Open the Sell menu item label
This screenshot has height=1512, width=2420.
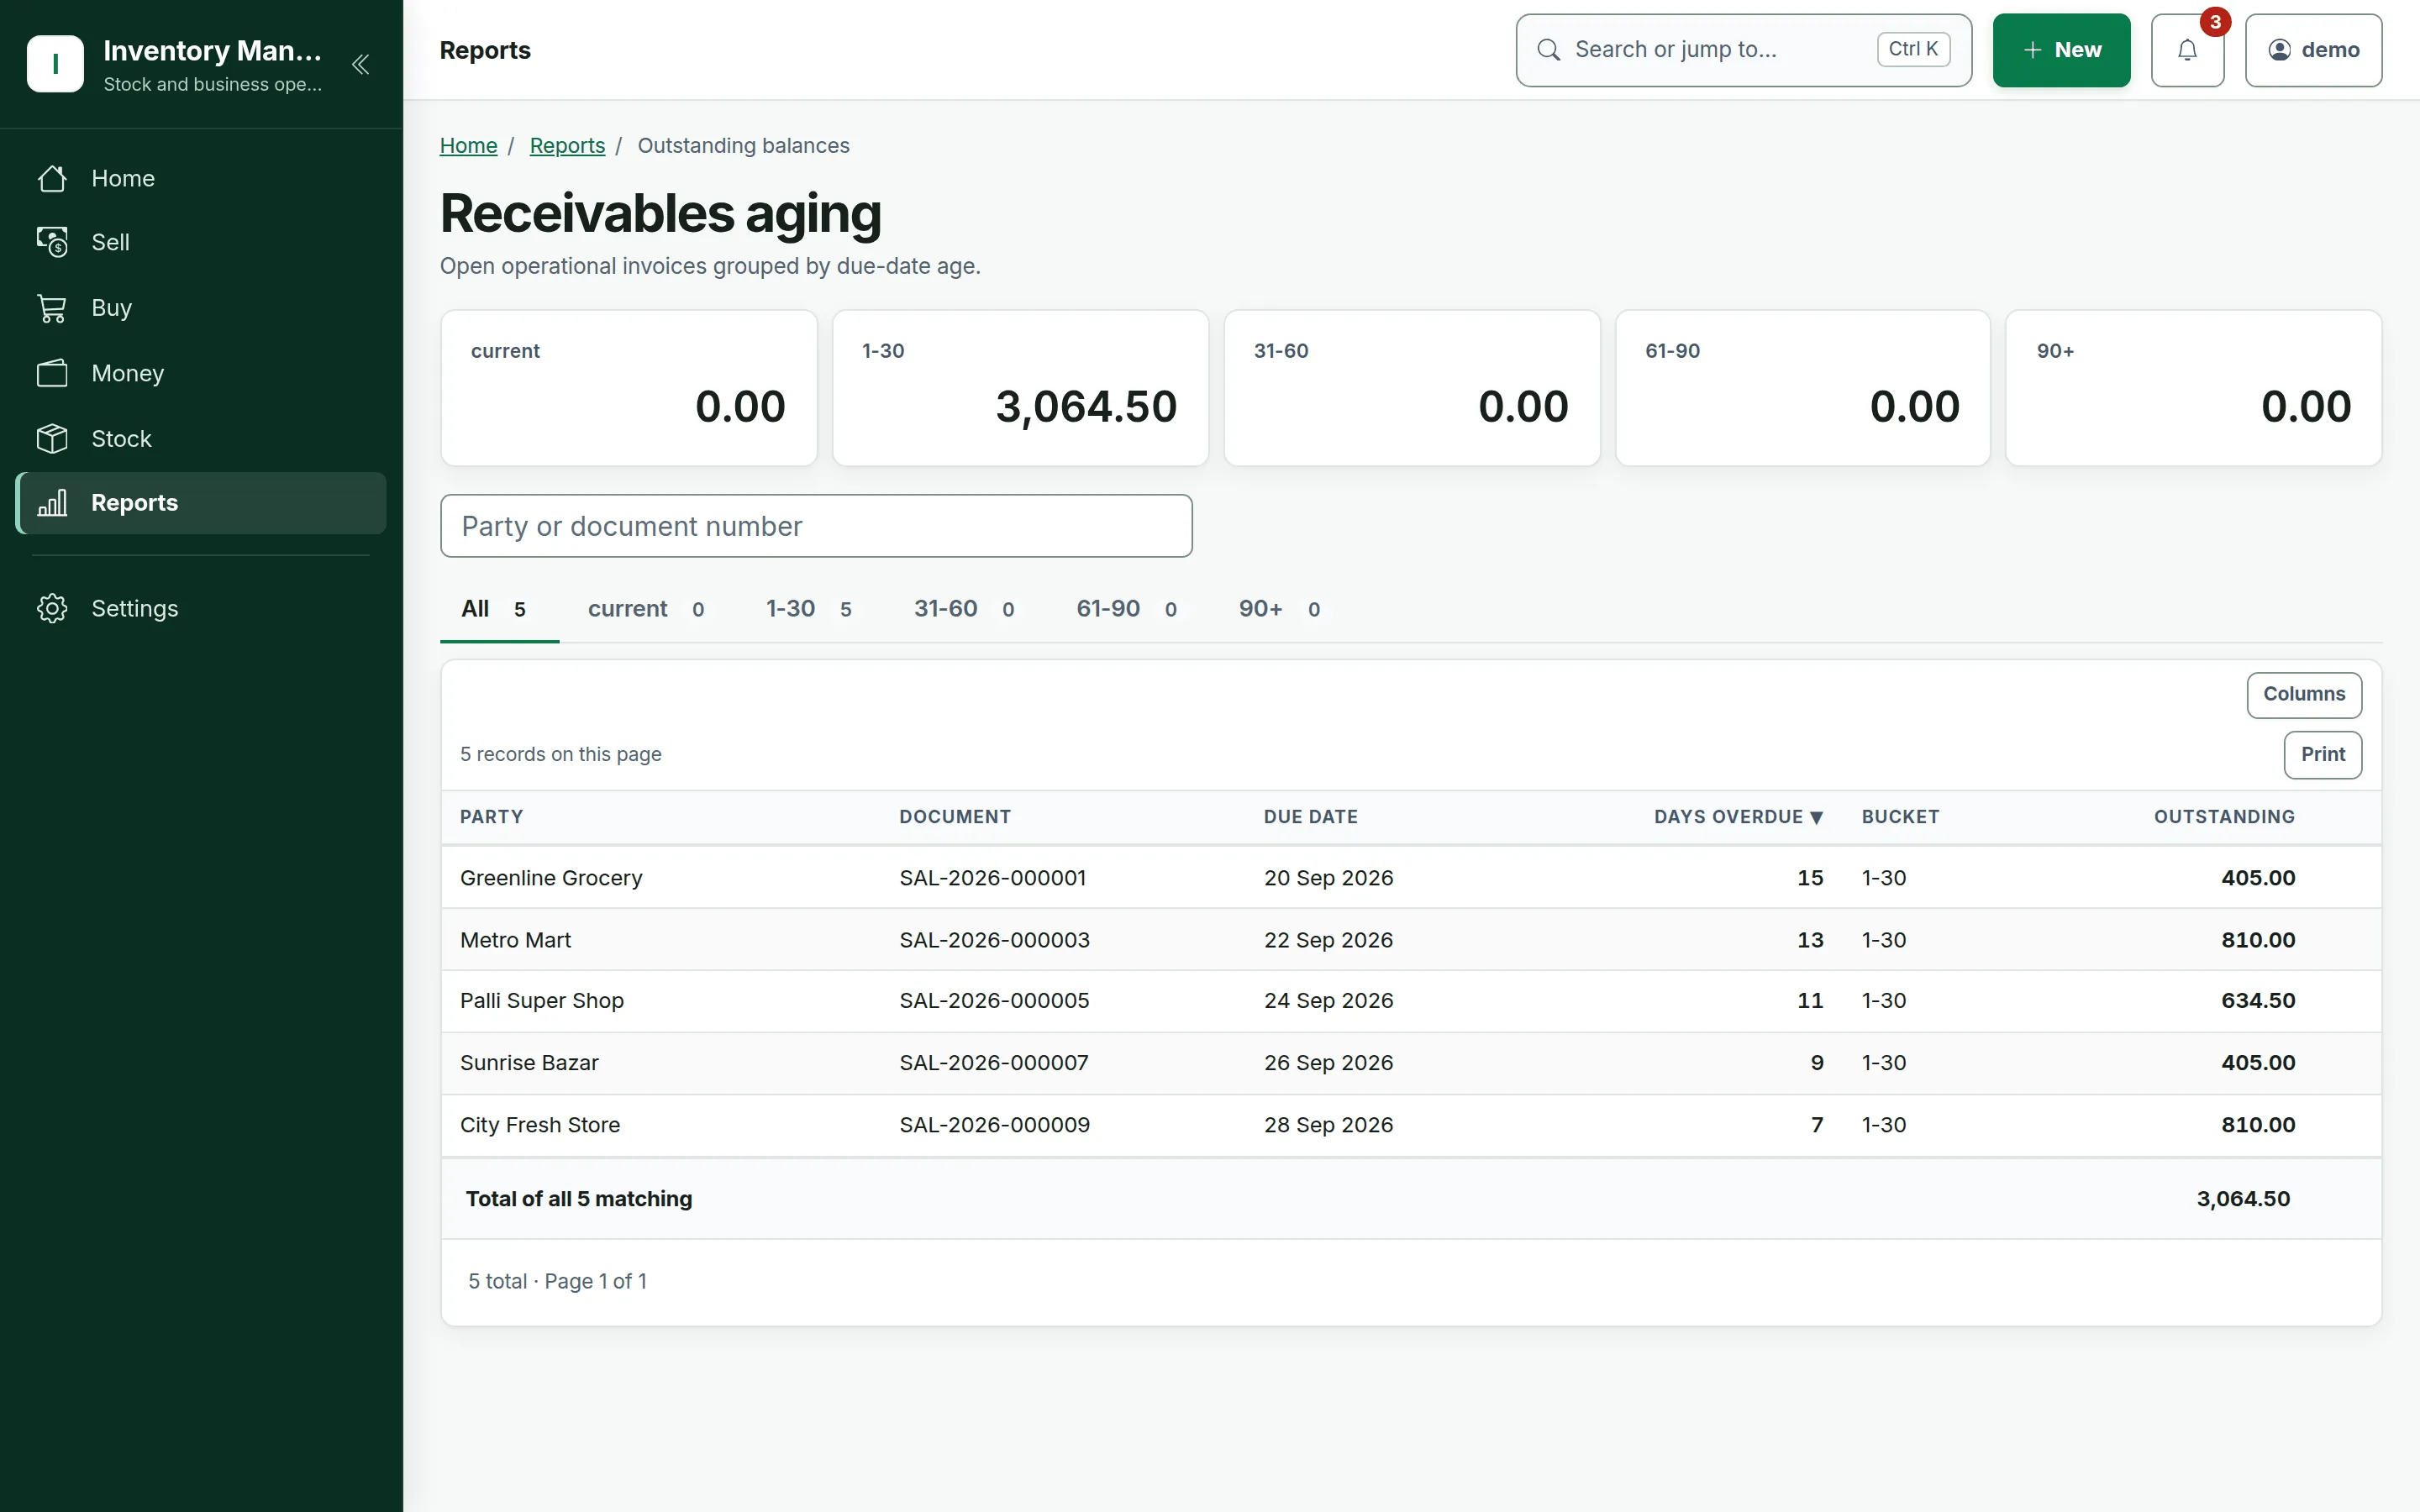[x=110, y=242]
